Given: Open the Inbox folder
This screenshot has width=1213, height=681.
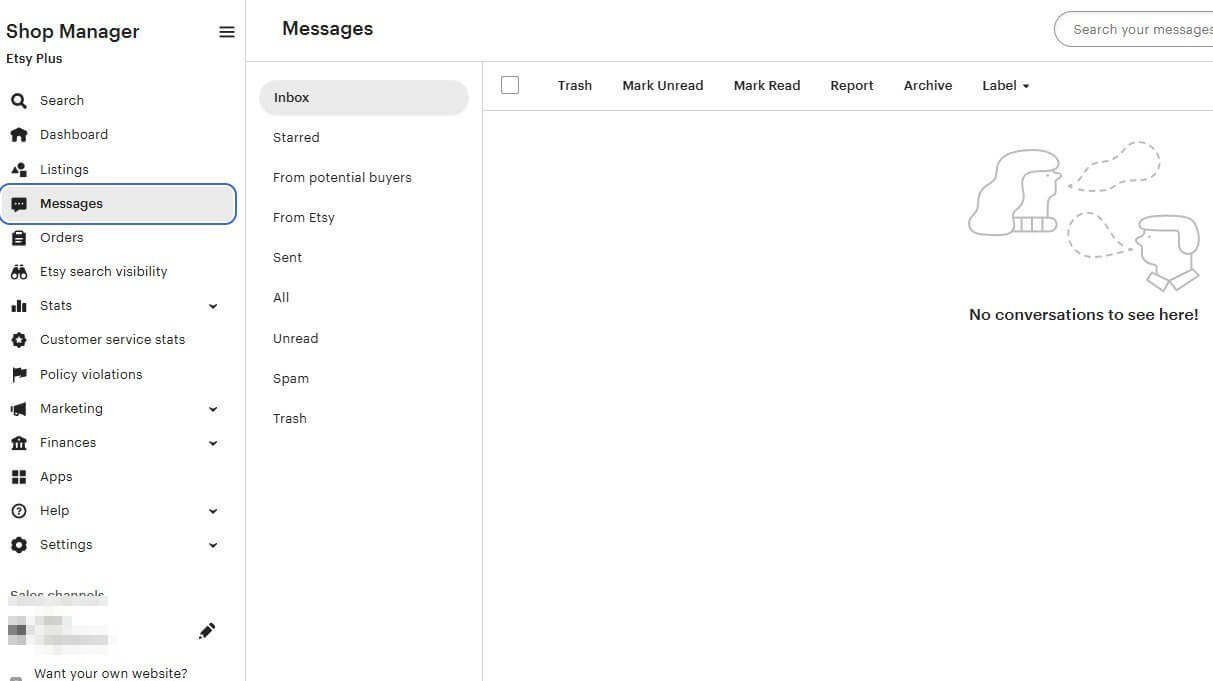Looking at the screenshot, I should pyautogui.click(x=363, y=98).
